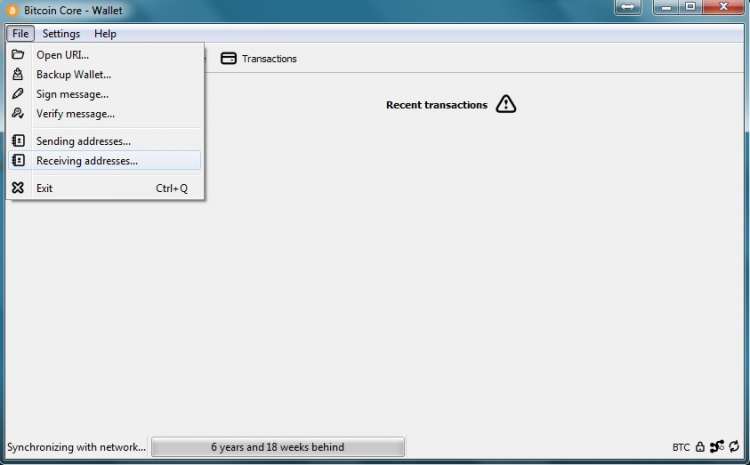Close the Bitcoin Core window
Viewport: 750px width, 465px height.
click(x=723, y=7)
